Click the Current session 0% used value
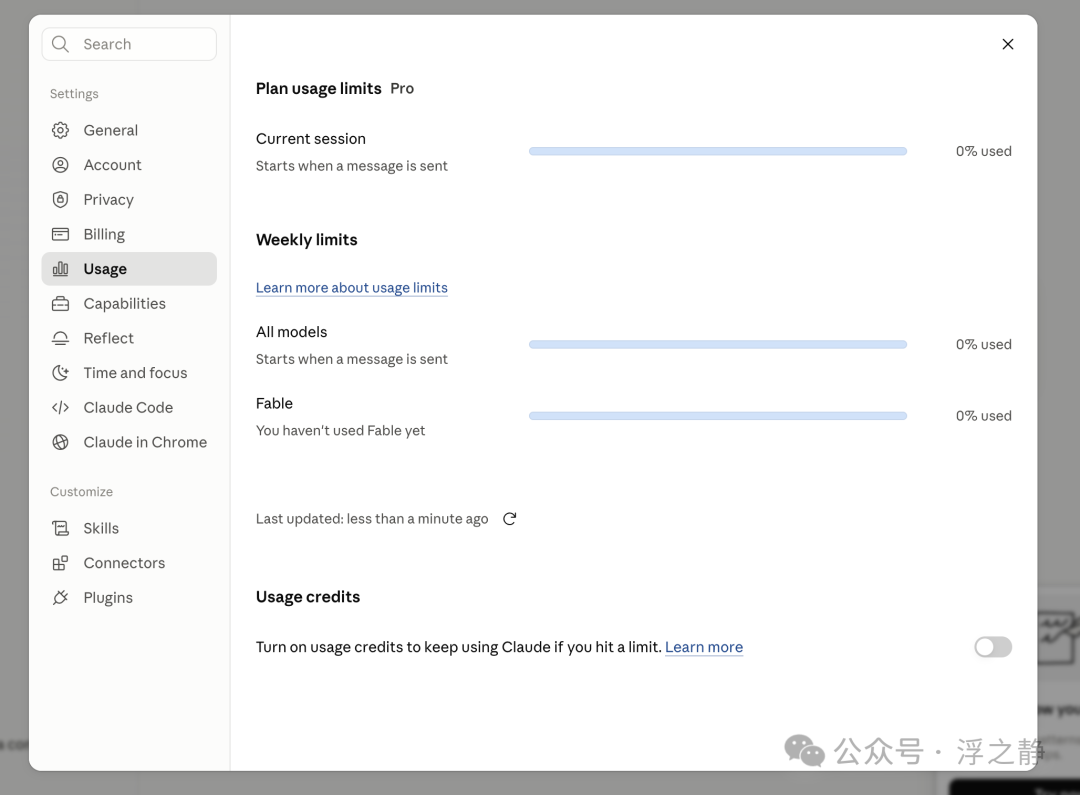This screenshot has width=1080, height=795. click(x=984, y=152)
